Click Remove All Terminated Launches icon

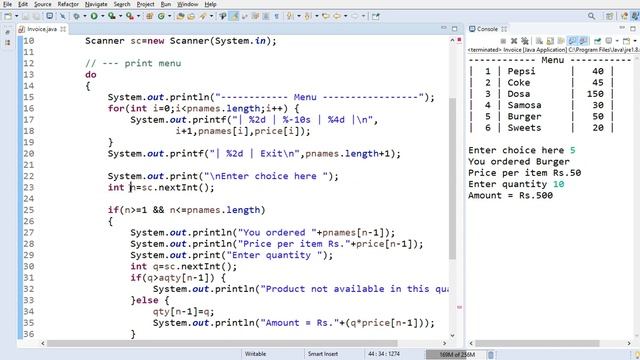point(525,41)
